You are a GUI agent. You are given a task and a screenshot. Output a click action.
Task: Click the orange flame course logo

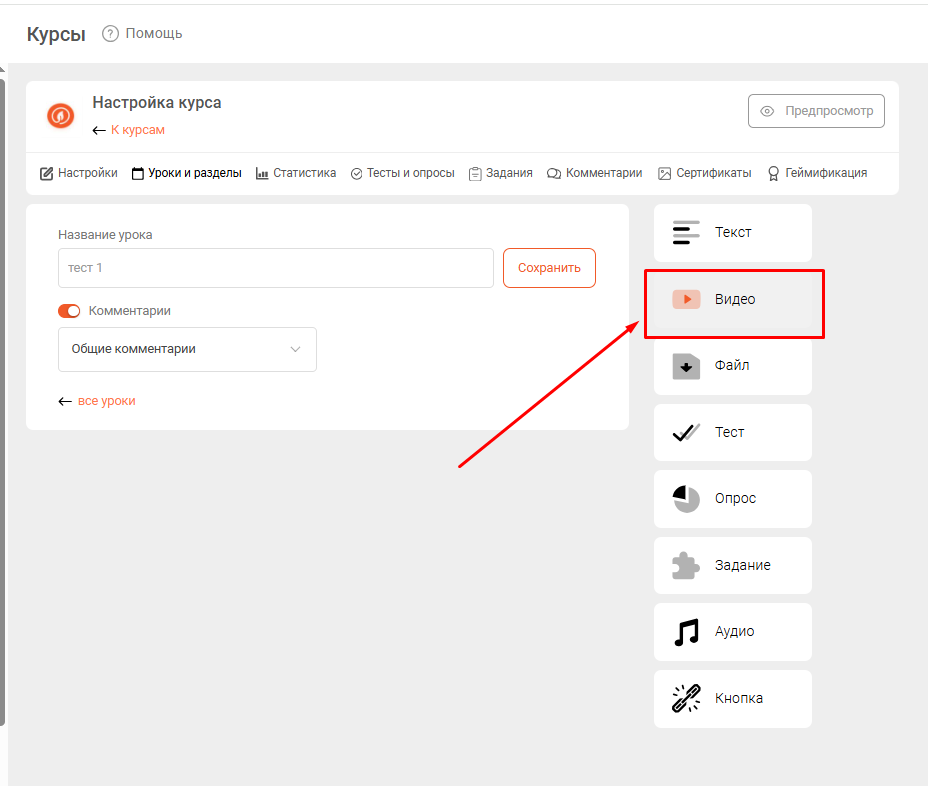(x=61, y=116)
